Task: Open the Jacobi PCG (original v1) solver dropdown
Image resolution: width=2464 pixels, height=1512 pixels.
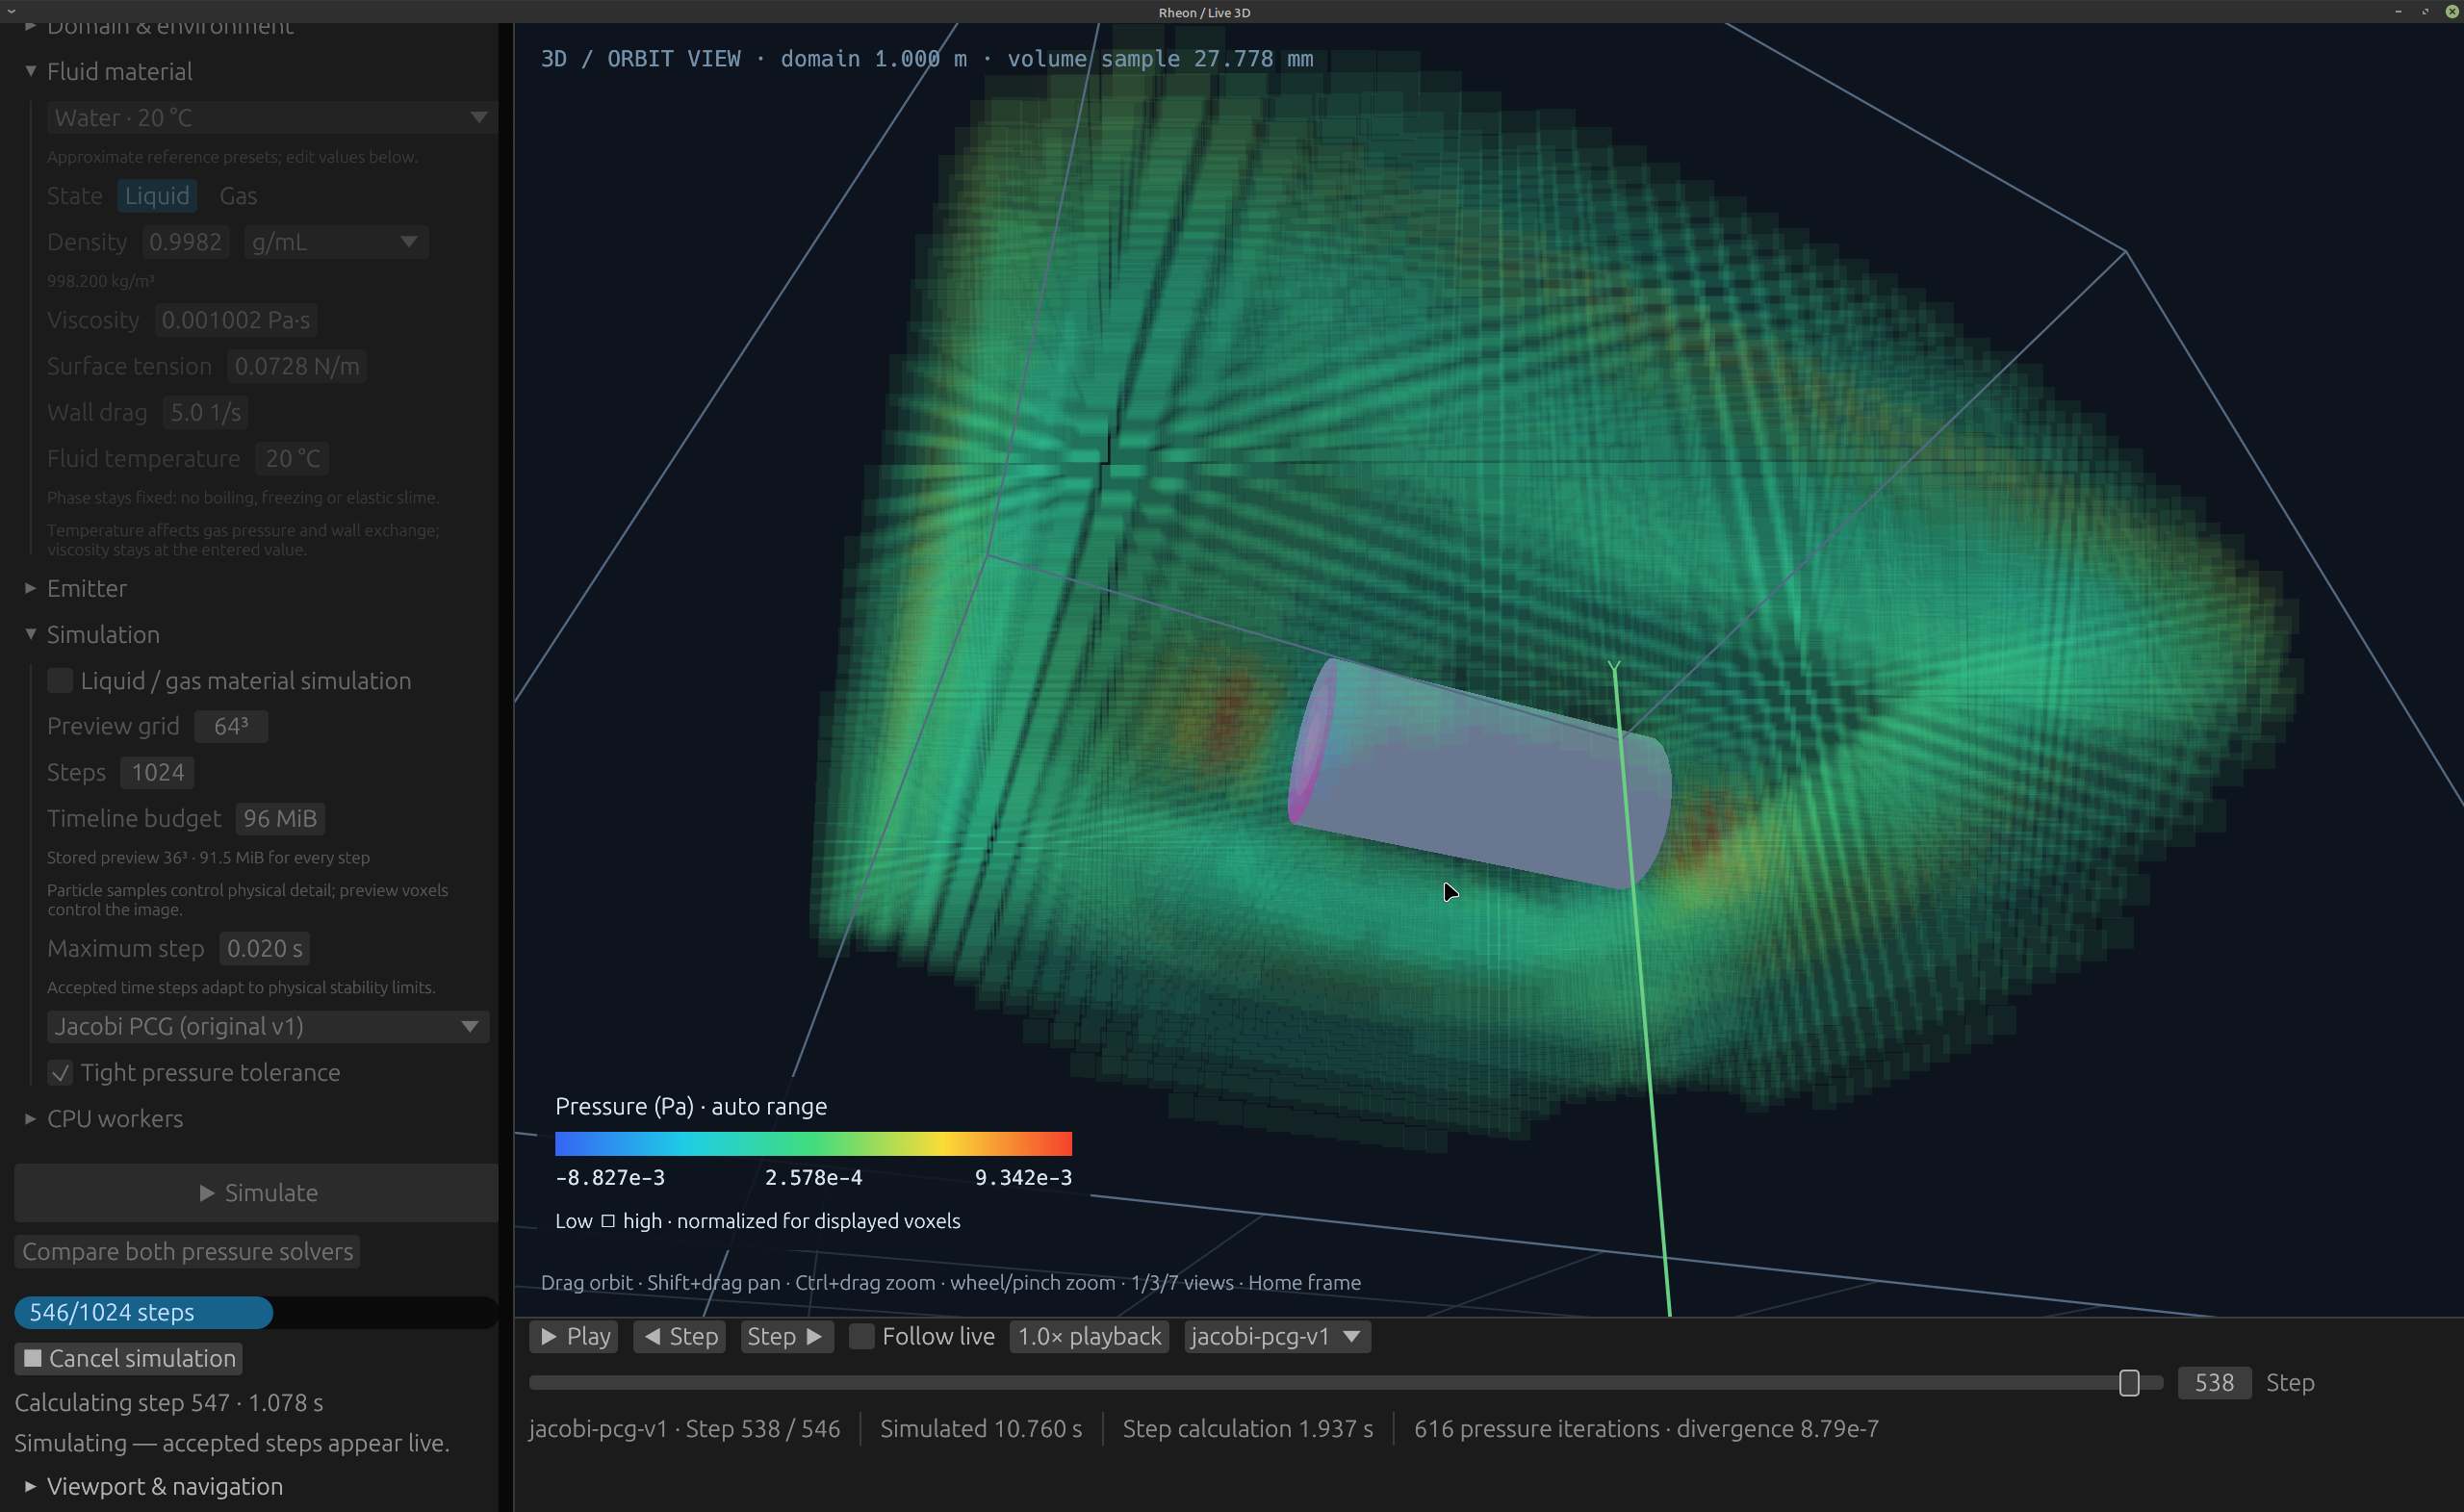Action: coord(268,1026)
